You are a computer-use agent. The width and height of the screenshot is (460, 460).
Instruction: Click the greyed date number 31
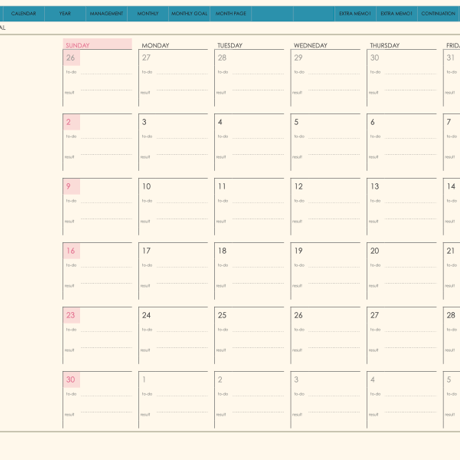[x=451, y=58]
